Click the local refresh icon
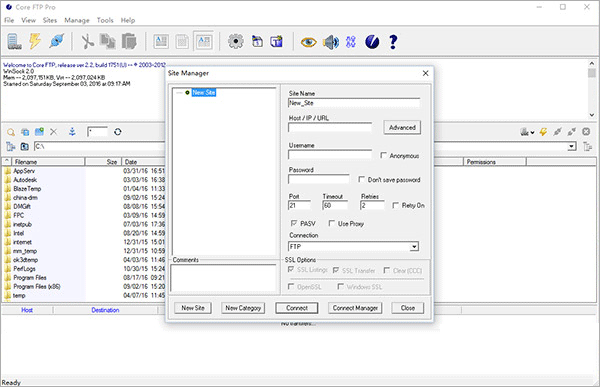 click(x=118, y=132)
